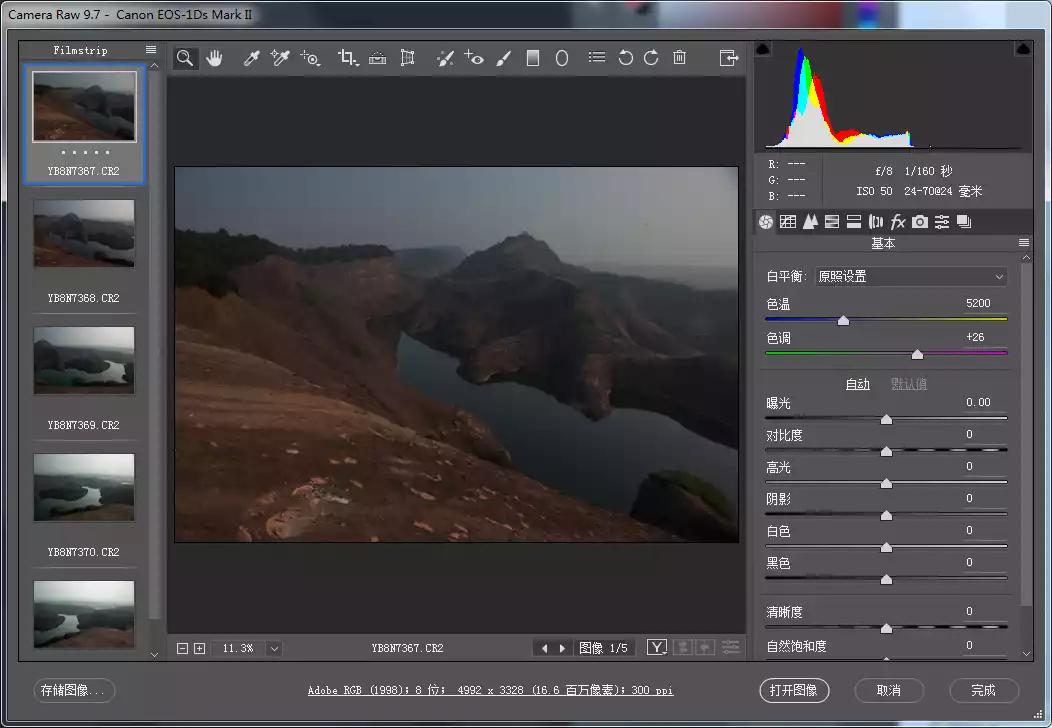1052x728 pixels.
Task: Click the 打开图像 button
Action: [794, 690]
